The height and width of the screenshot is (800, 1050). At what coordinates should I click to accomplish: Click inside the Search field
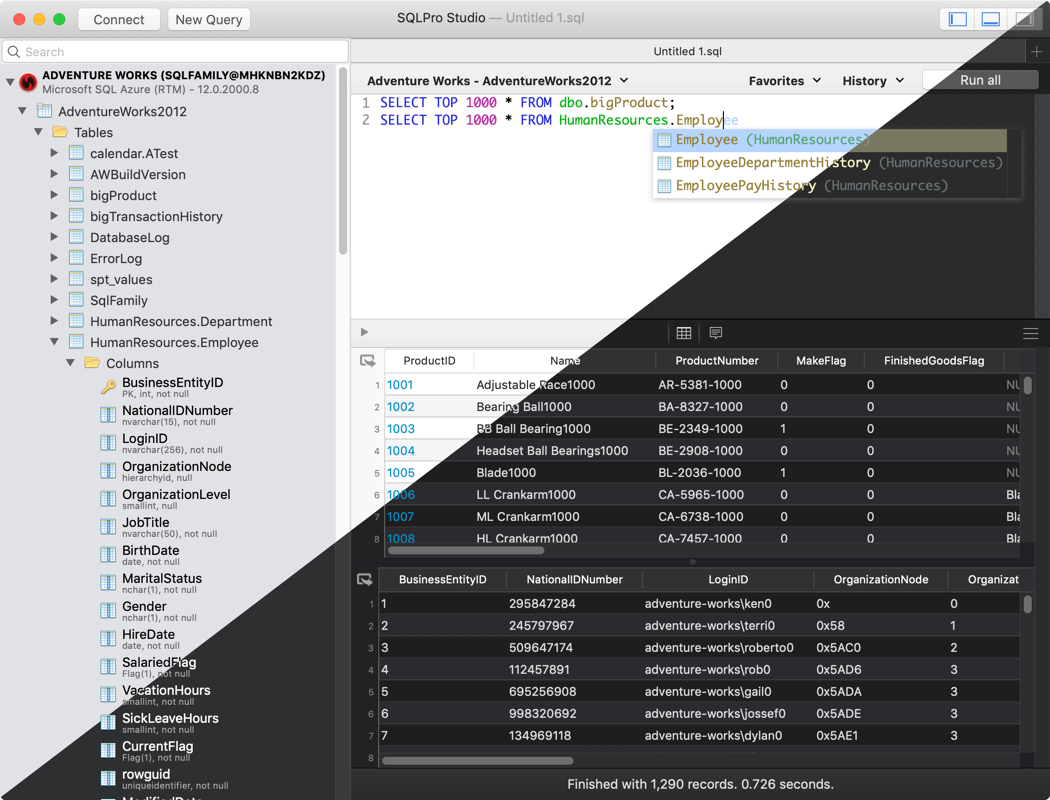click(175, 51)
